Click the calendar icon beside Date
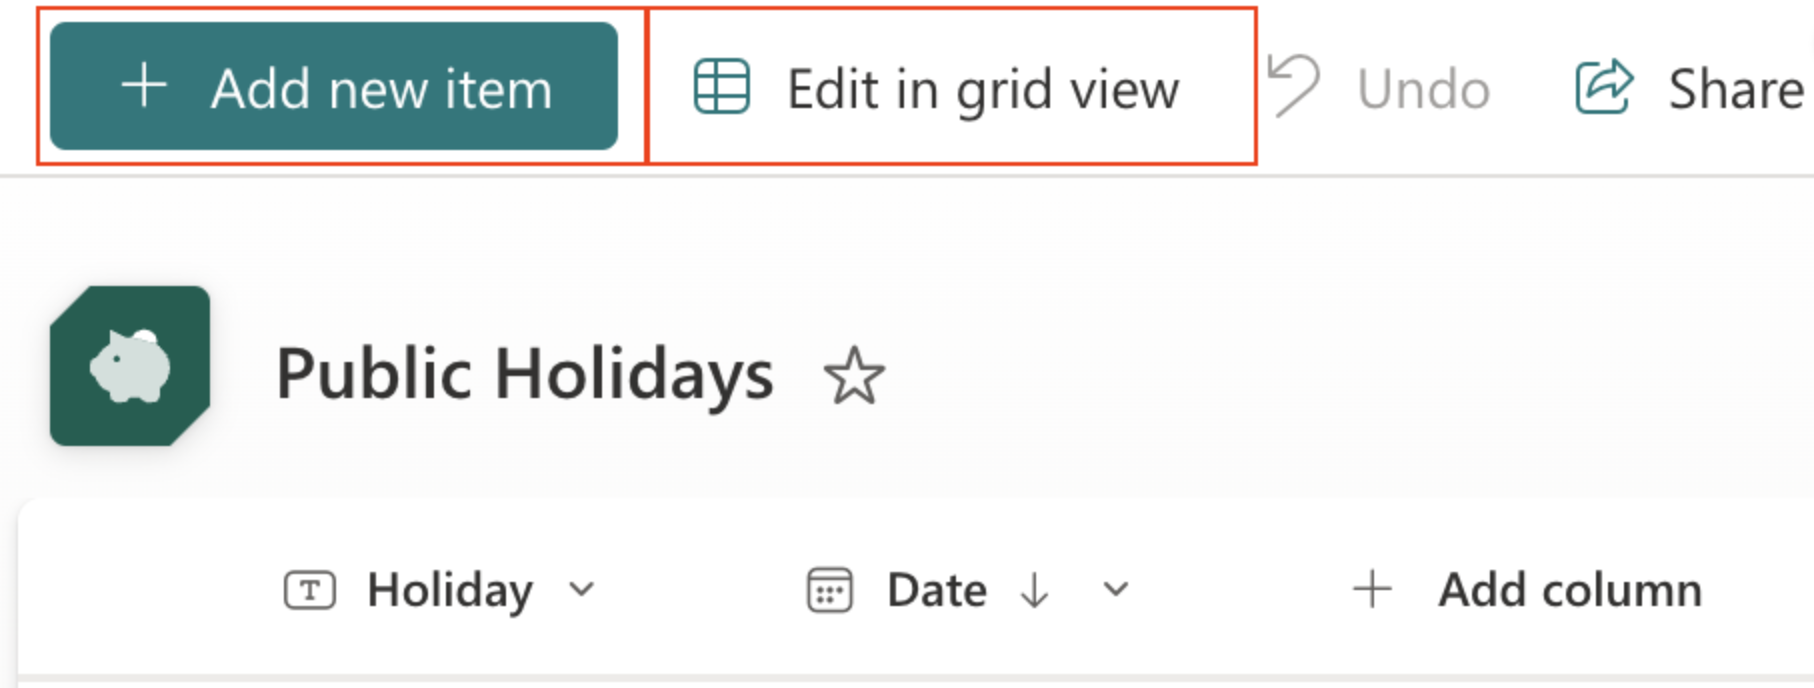 pyautogui.click(x=829, y=590)
